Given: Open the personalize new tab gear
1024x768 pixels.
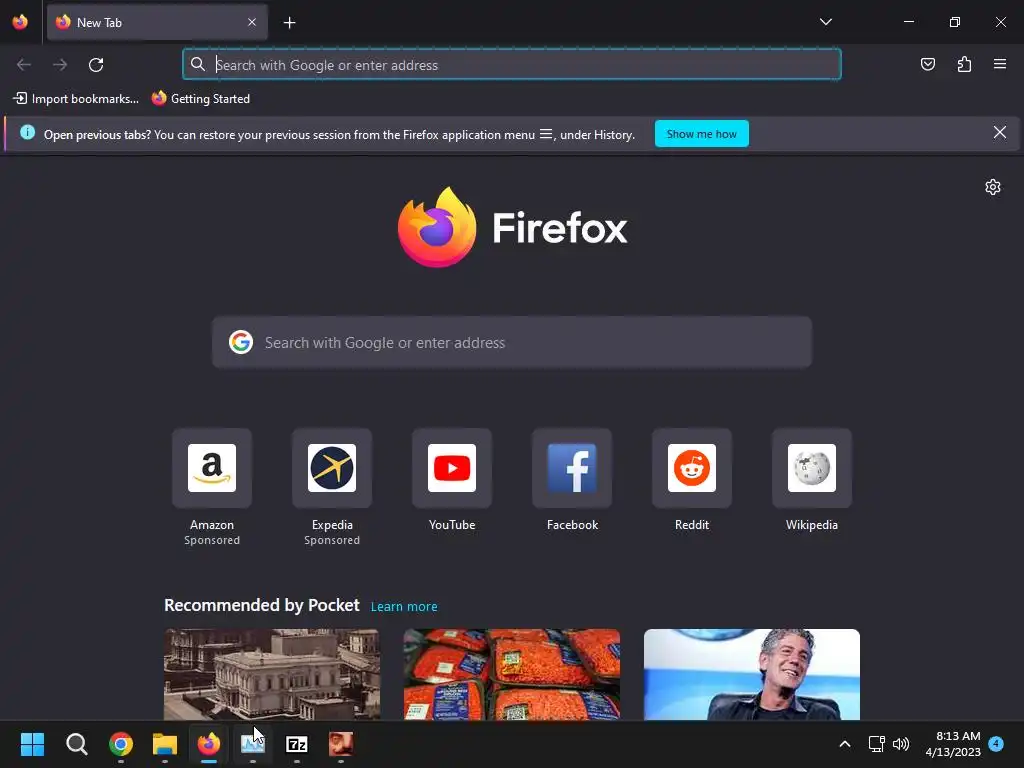Looking at the screenshot, I should (993, 187).
